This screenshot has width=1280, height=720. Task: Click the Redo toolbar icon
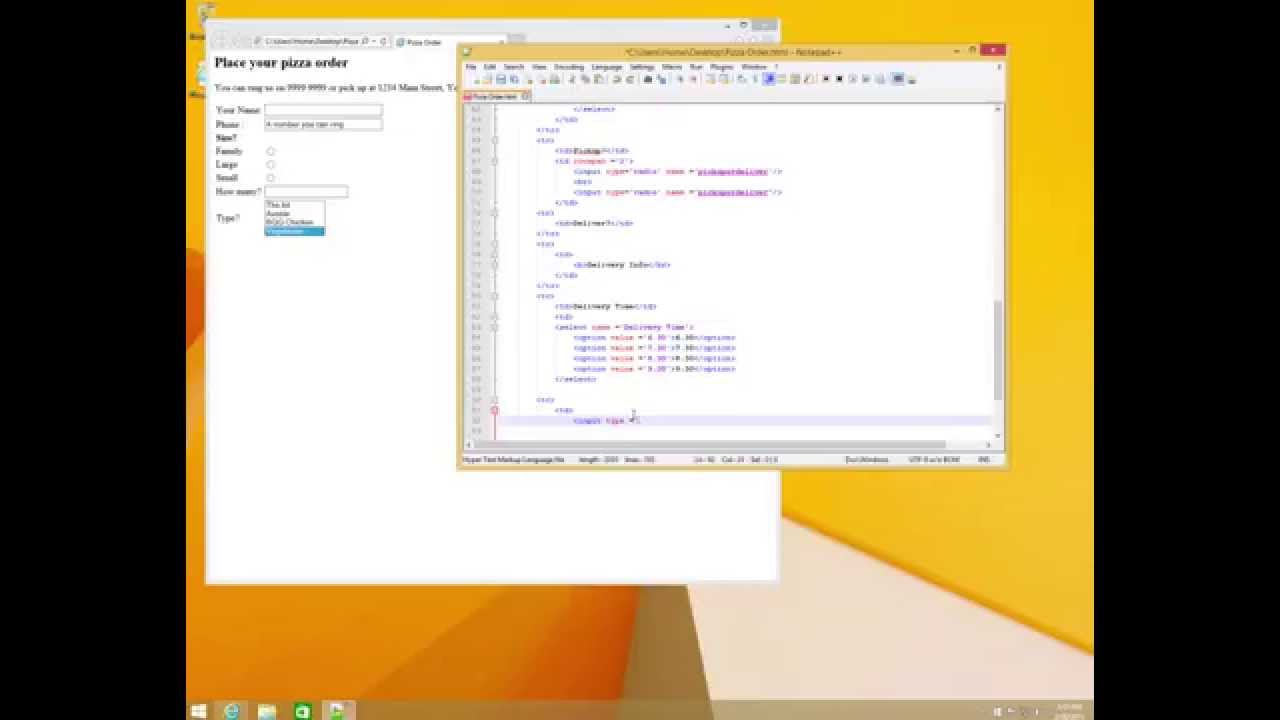click(631, 79)
